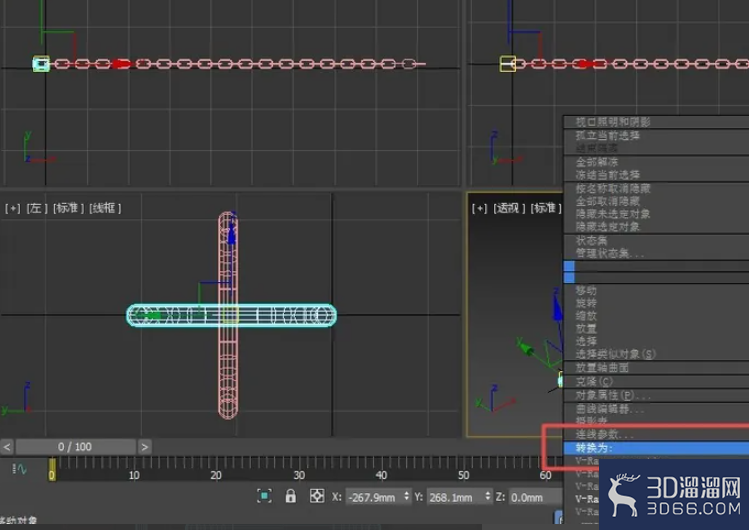Open the [透视] view label menu
Image resolution: width=749 pixels, height=530 pixels.
coord(509,208)
